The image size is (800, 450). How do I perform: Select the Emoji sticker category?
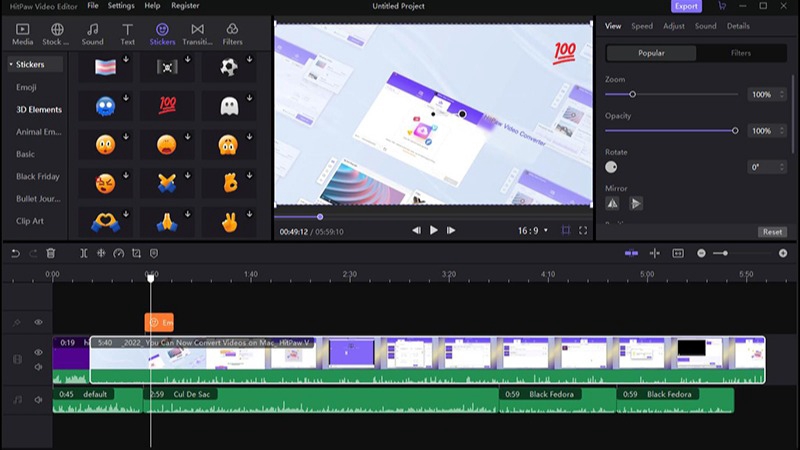pos(26,87)
